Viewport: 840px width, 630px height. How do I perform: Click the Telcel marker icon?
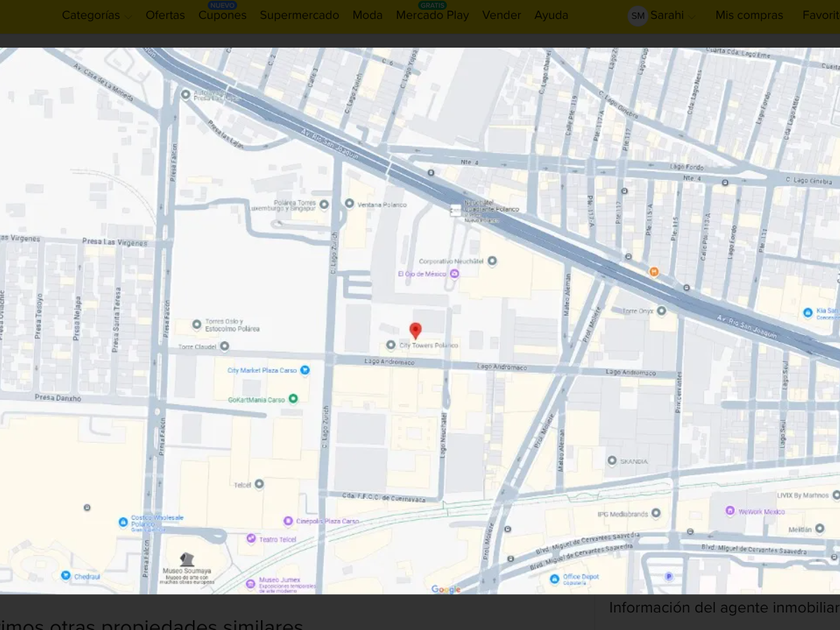(x=259, y=484)
